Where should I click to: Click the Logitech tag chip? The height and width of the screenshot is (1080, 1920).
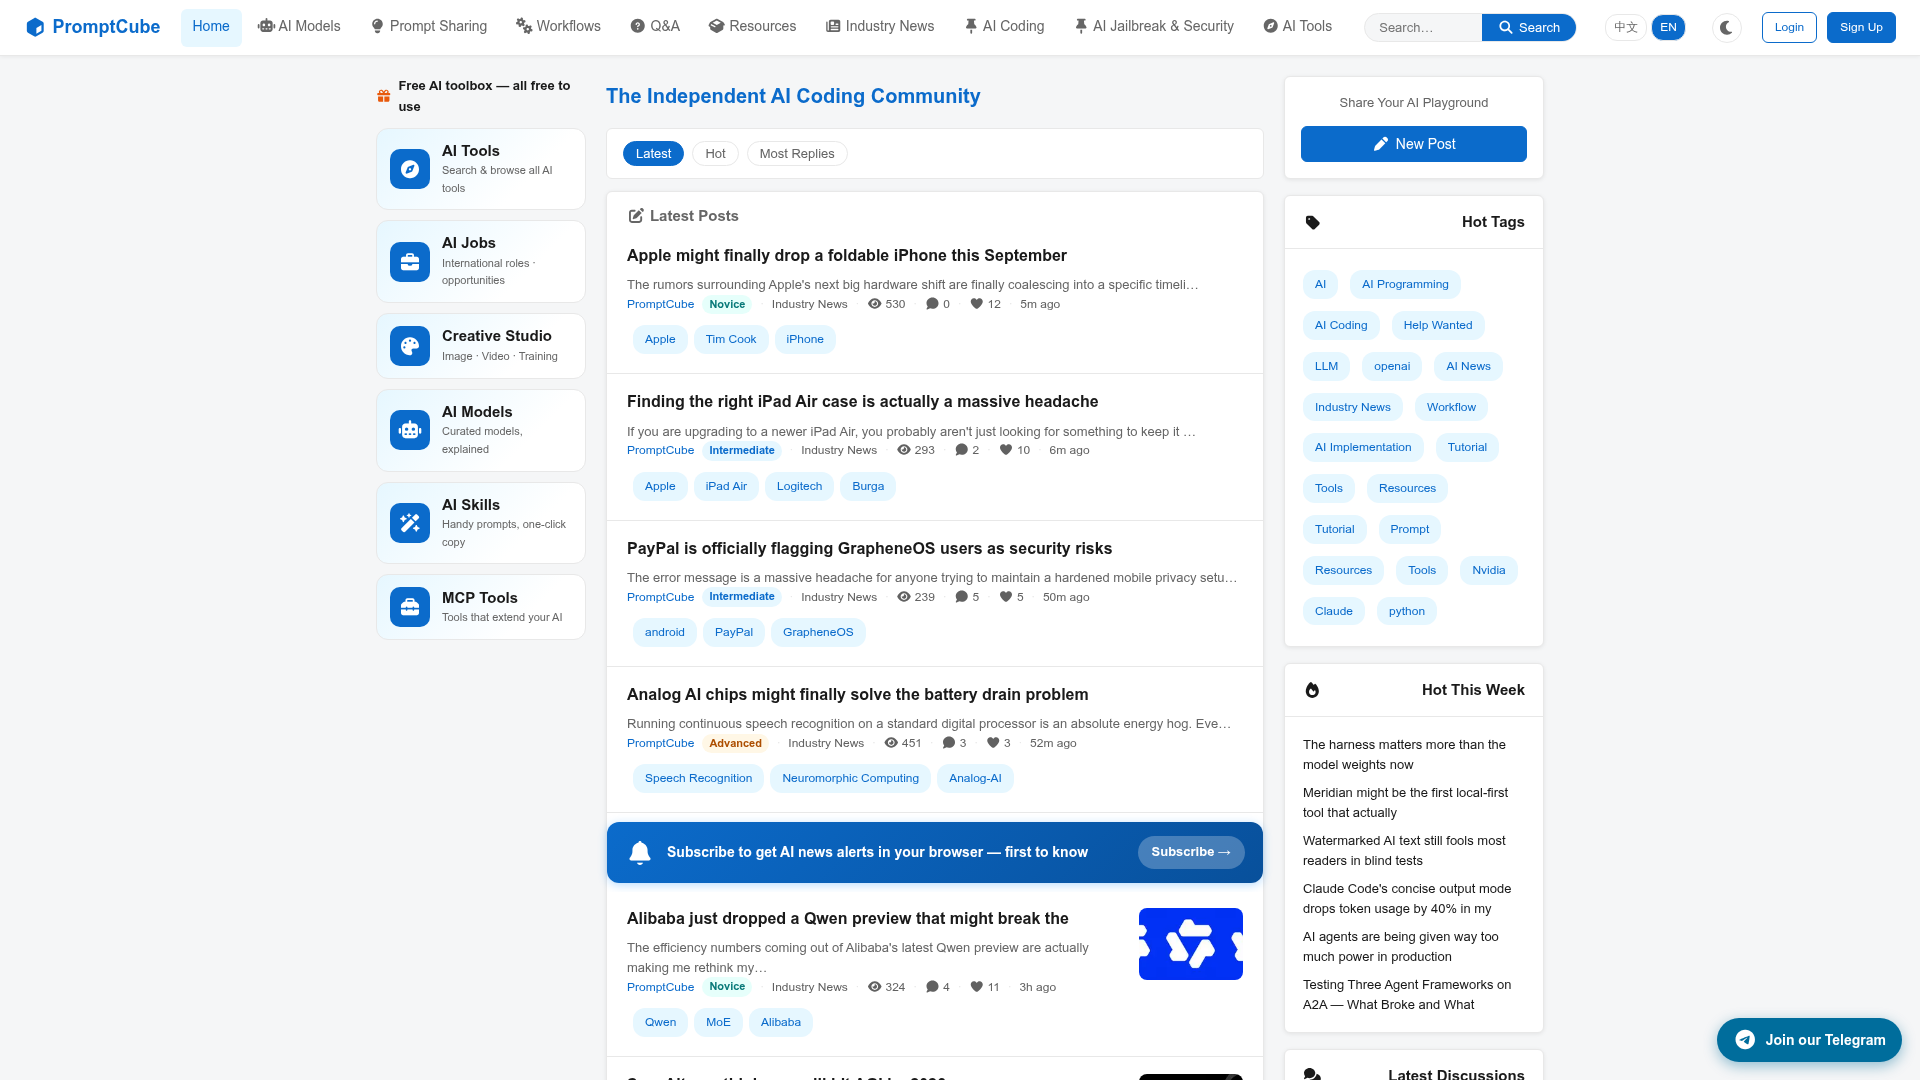coord(799,487)
